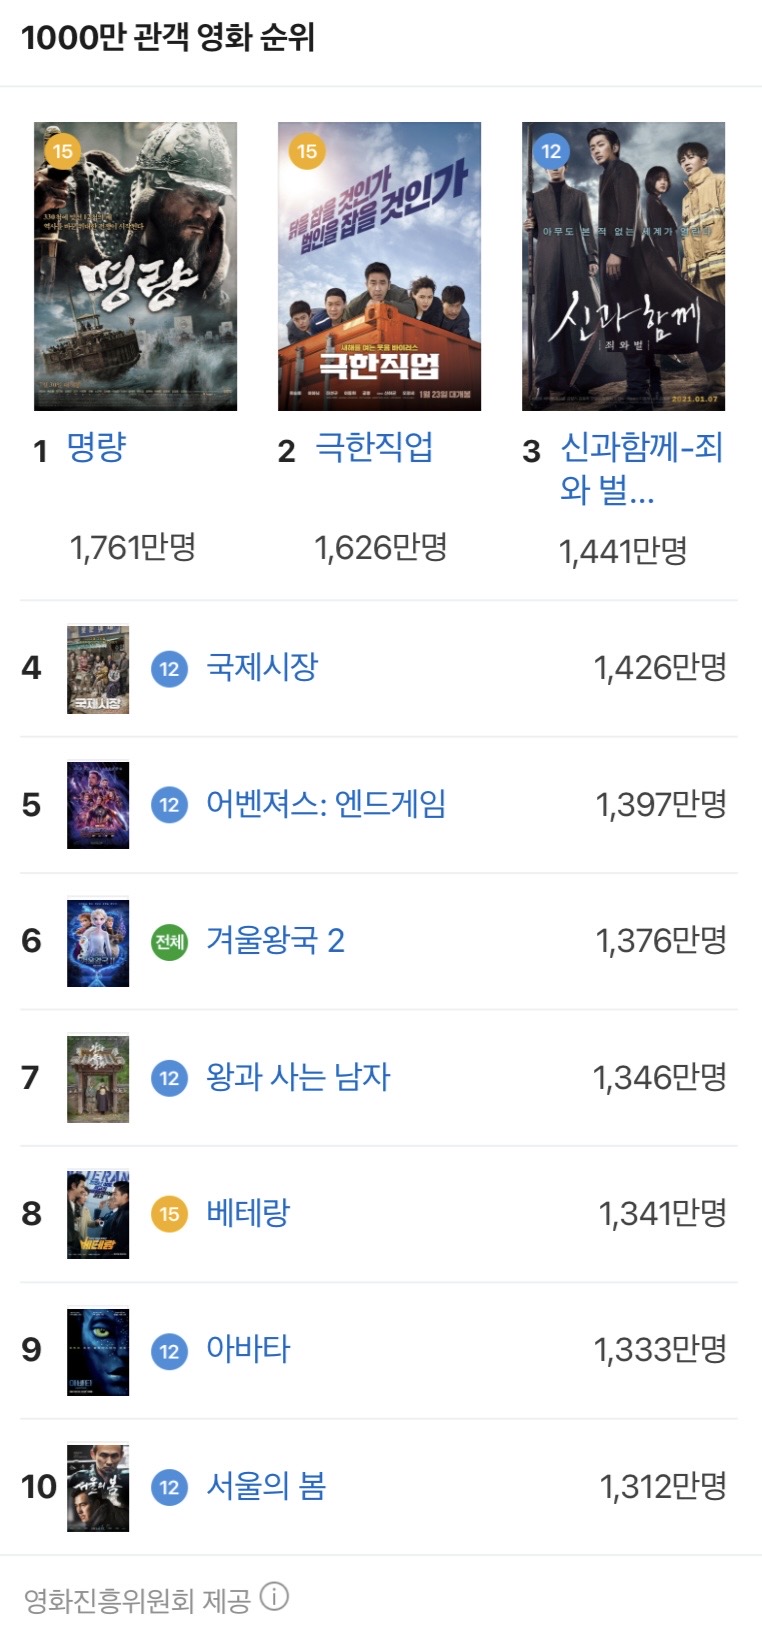Click the 15 rating badge next to 베테랑
762x1636 pixels.
click(x=169, y=1214)
